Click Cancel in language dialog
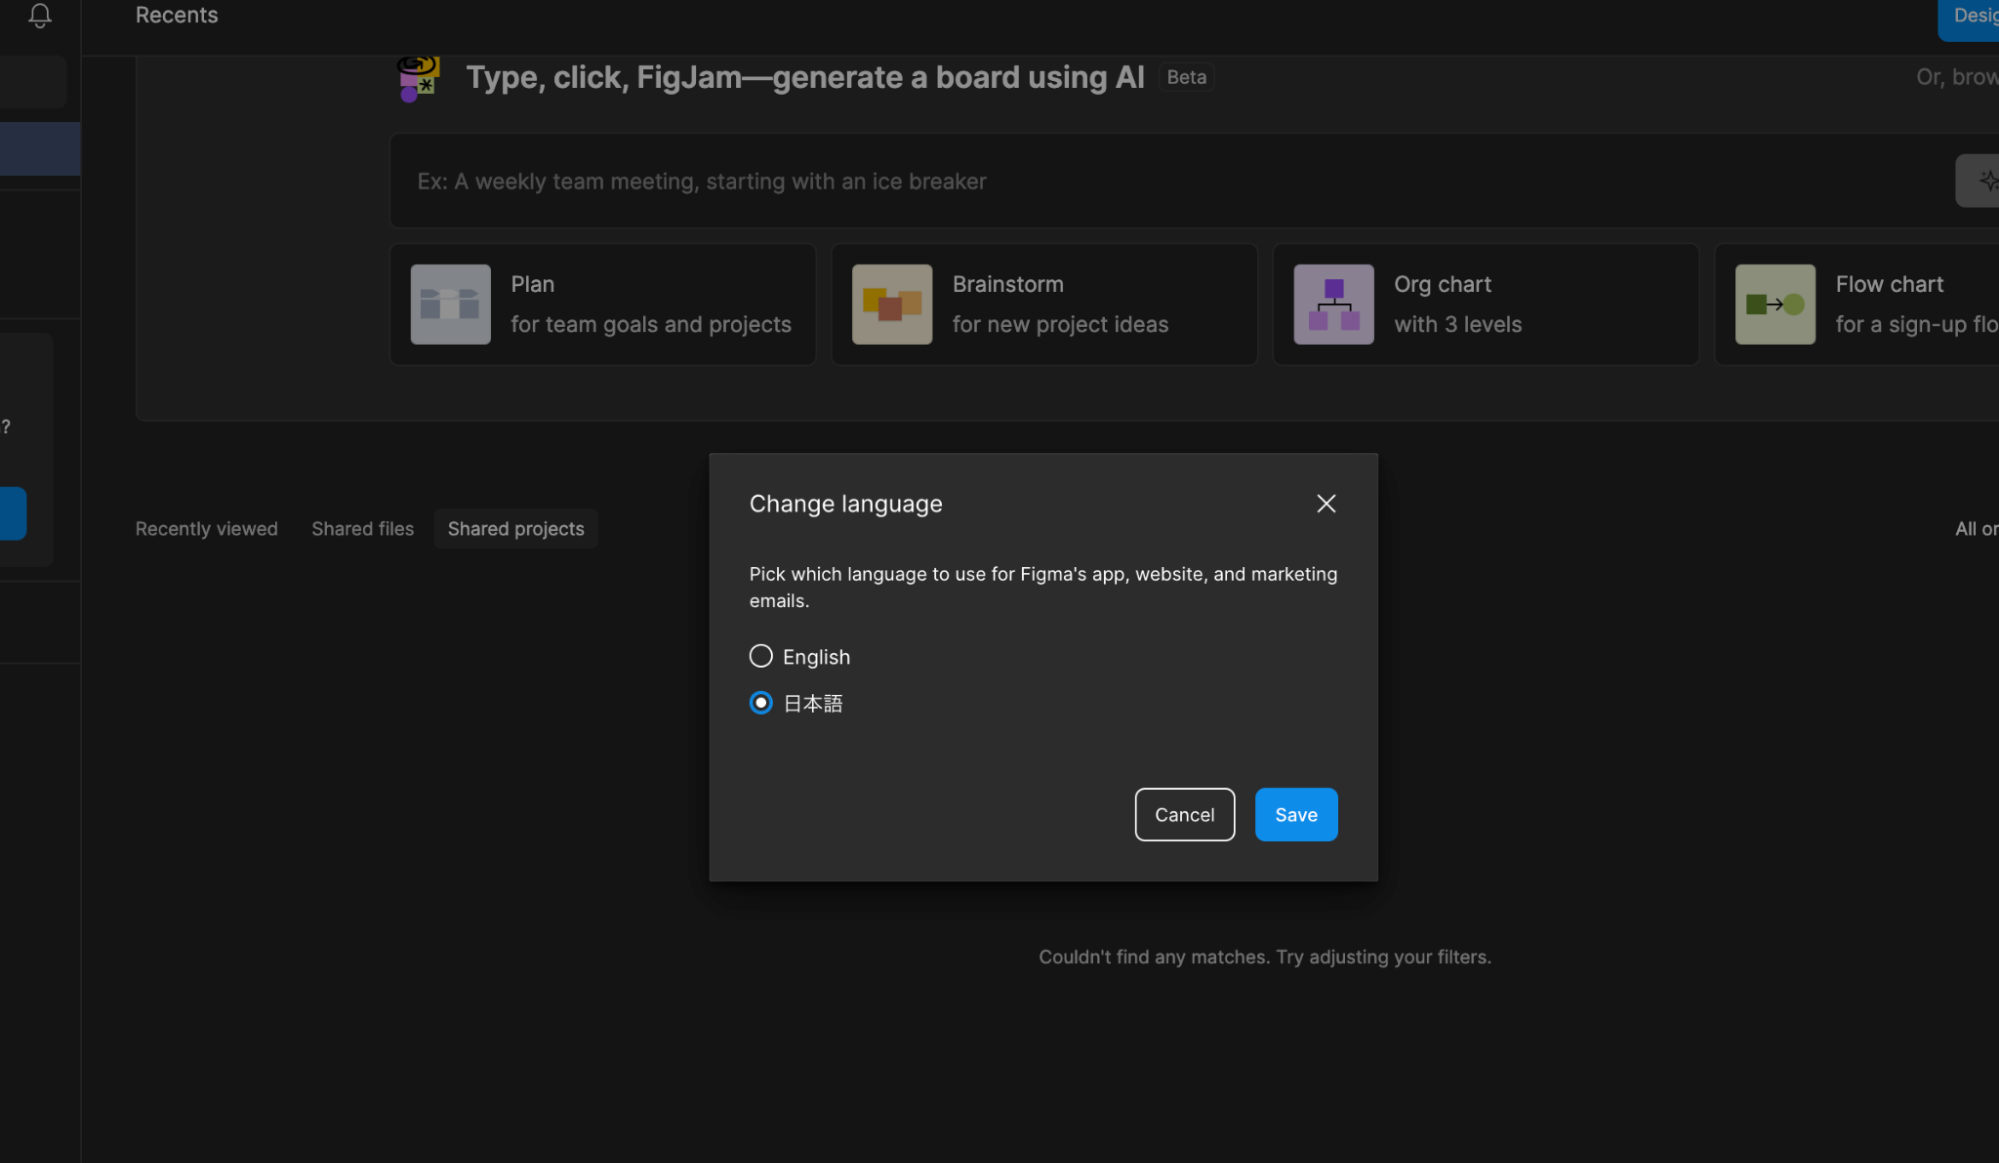The height and width of the screenshot is (1163, 1999). [x=1184, y=815]
